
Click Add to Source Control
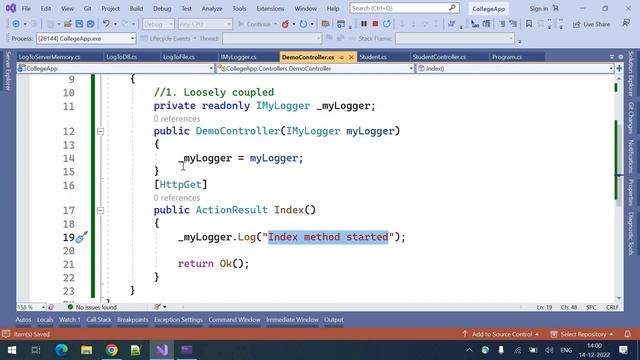coord(501,334)
